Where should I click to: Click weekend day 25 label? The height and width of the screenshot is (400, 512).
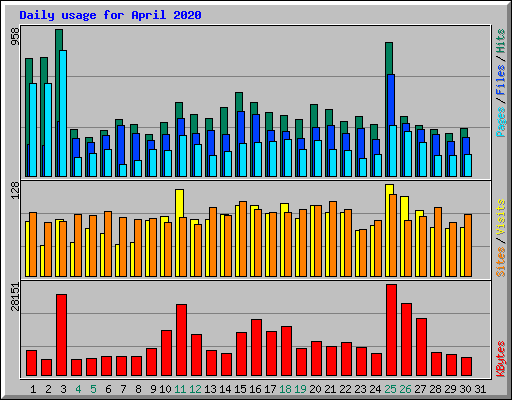(x=390, y=389)
